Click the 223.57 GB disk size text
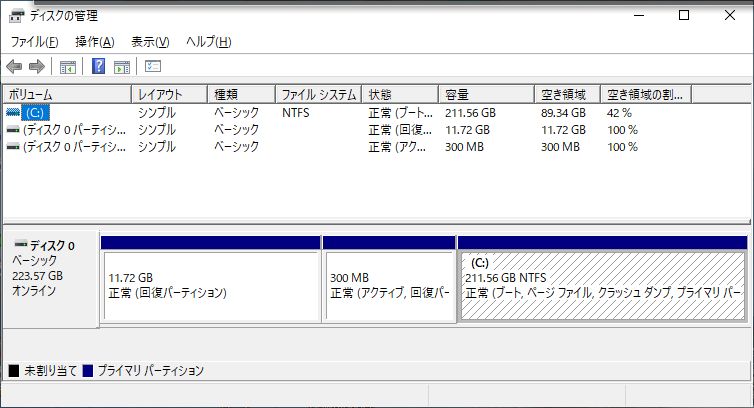The width and height of the screenshot is (754, 408). (38, 276)
